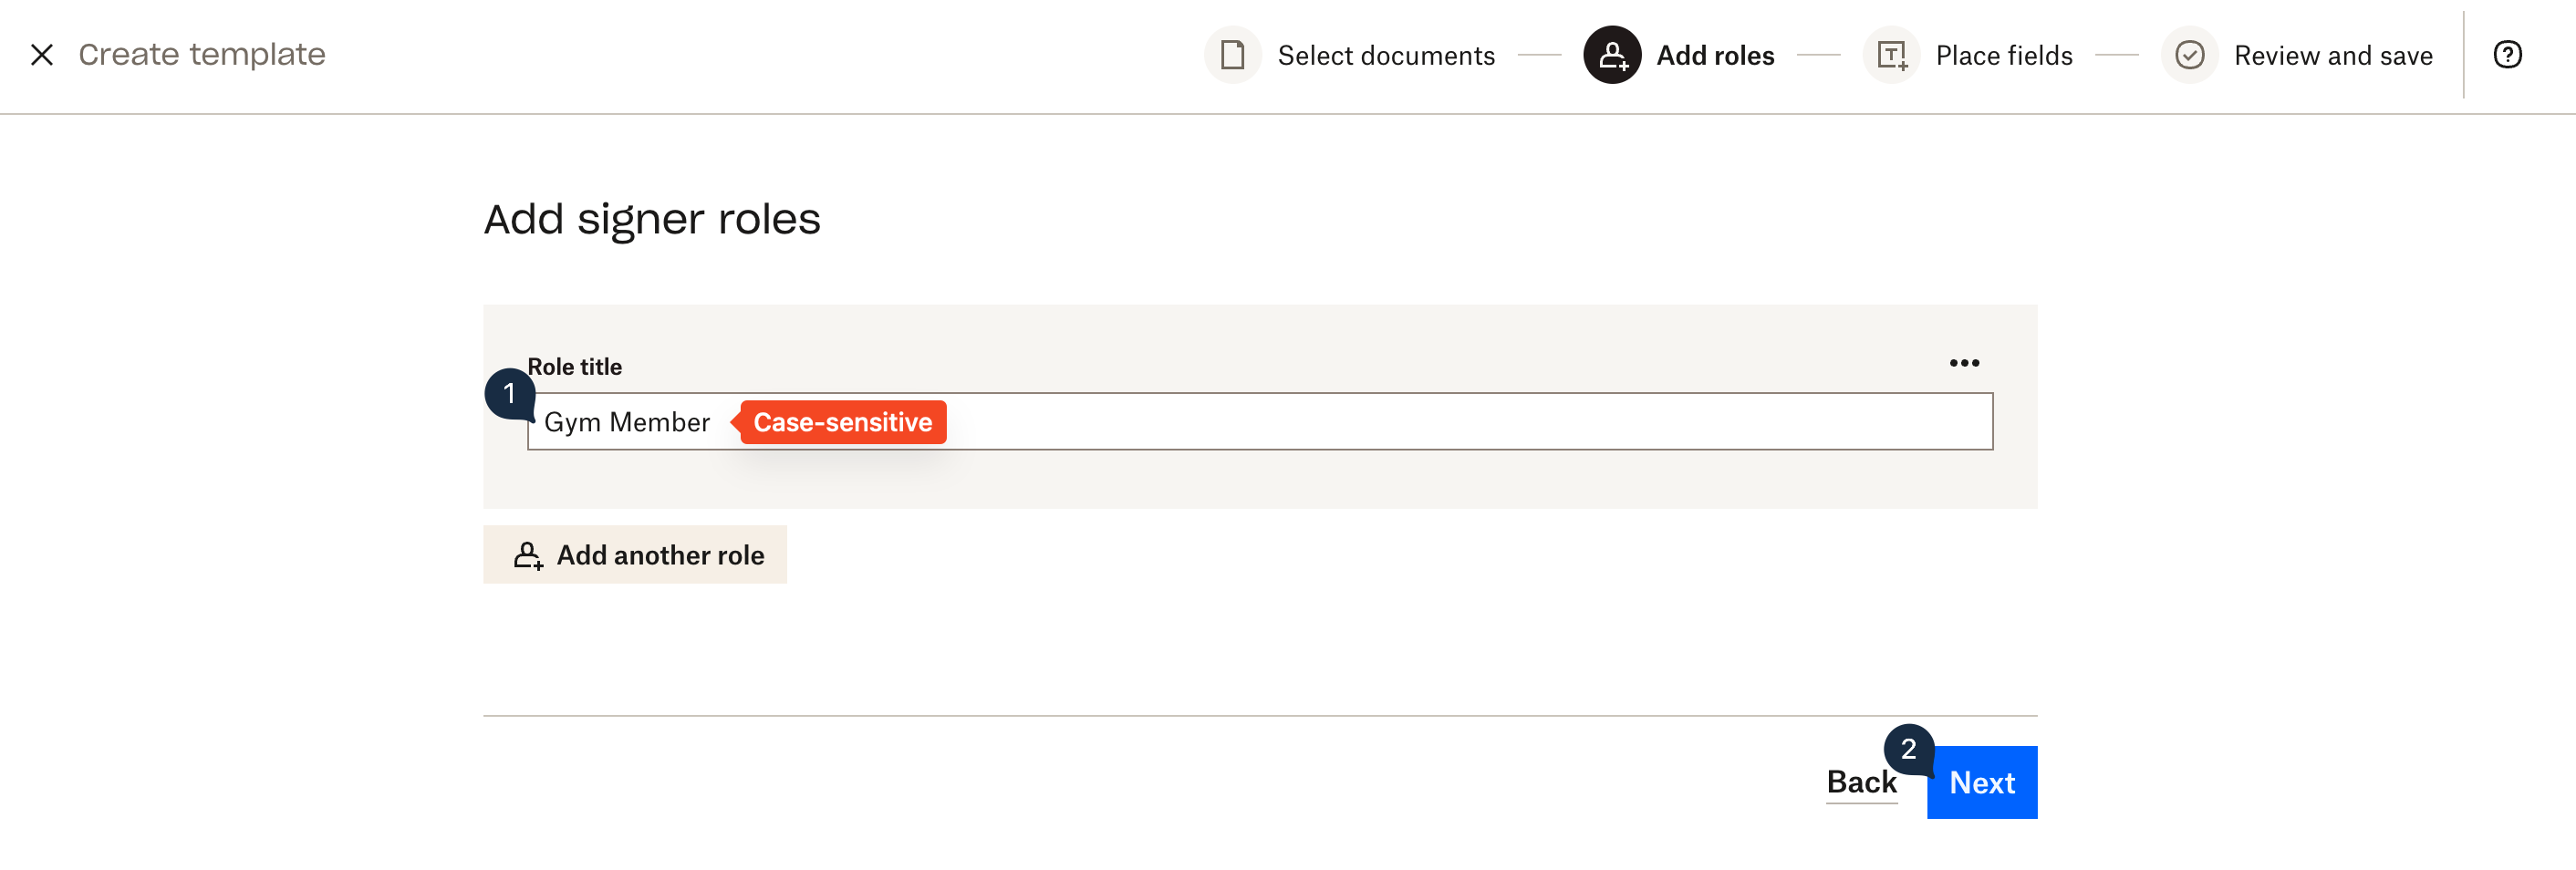Jump to Review and save step
The image size is (2576, 870).
pos(2333,56)
